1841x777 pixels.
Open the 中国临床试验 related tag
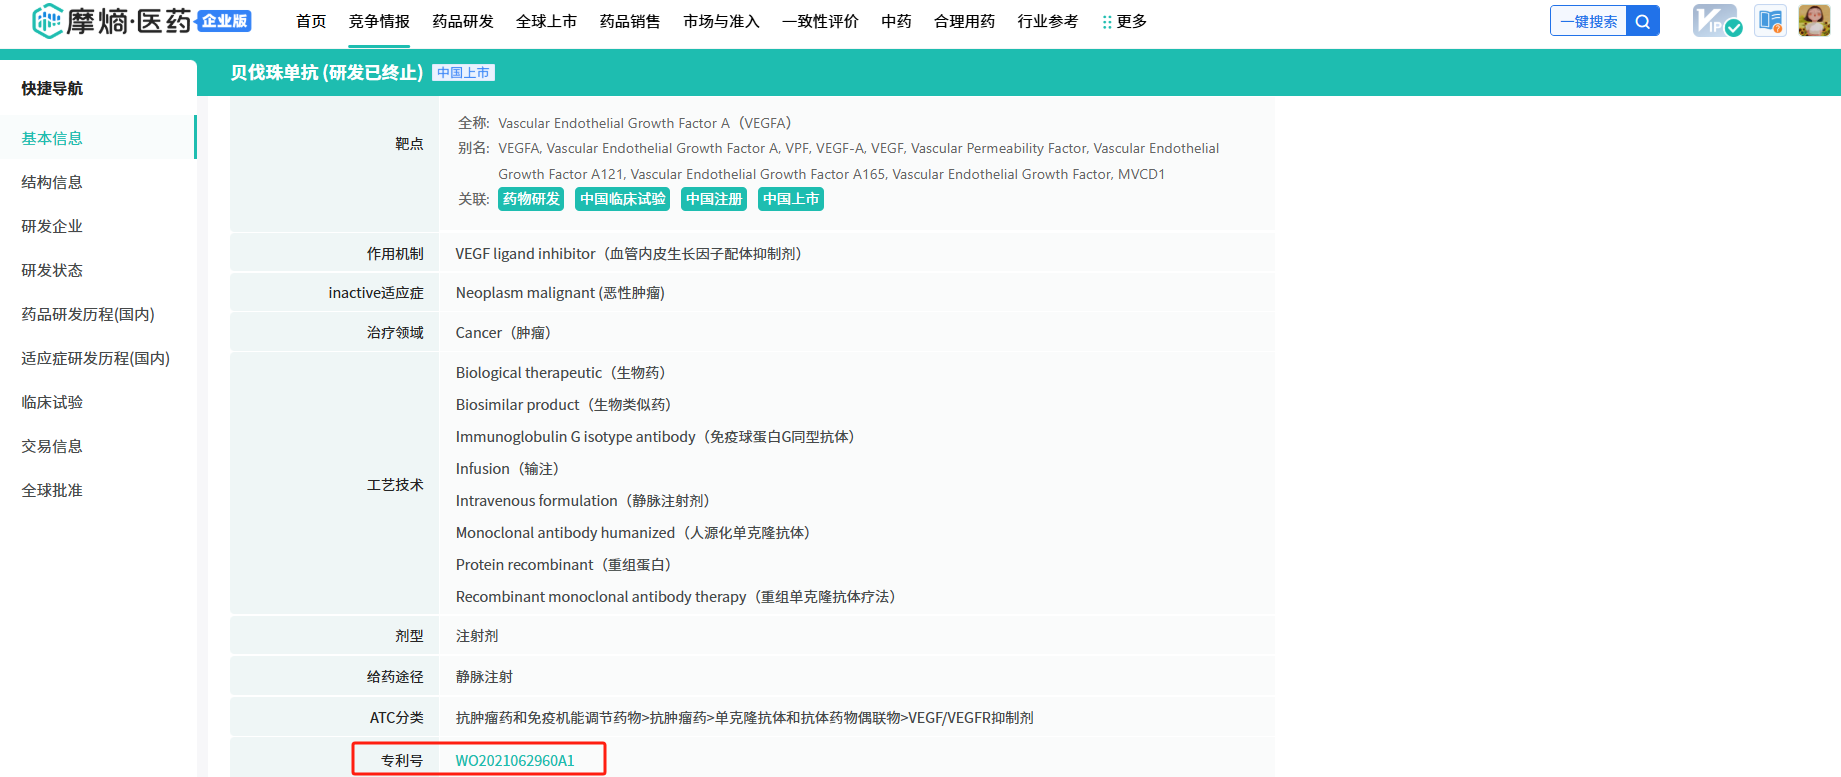pyautogui.click(x=622, y=199)
